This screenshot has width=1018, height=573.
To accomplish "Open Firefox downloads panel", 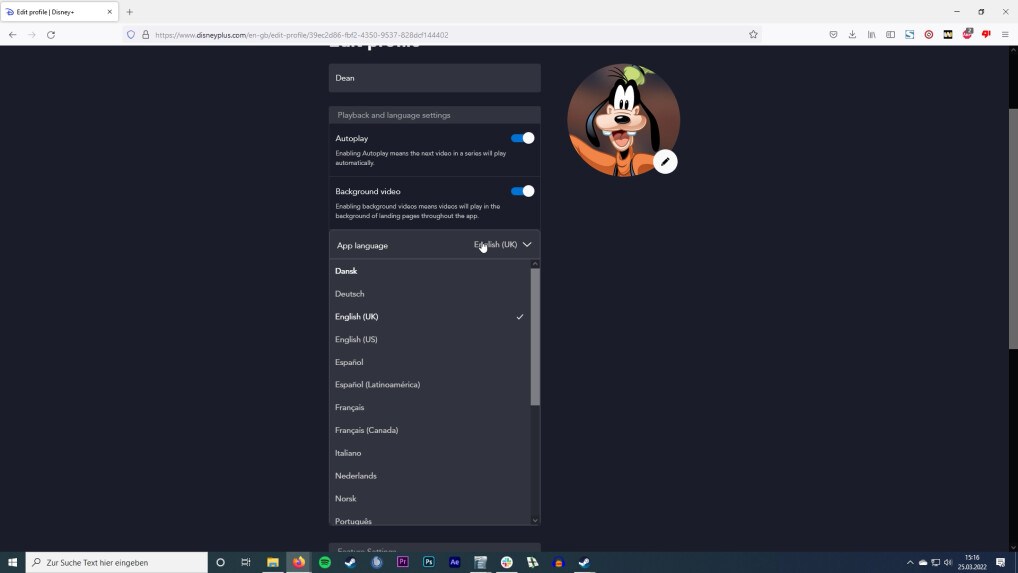I will (x=852, y=34).
